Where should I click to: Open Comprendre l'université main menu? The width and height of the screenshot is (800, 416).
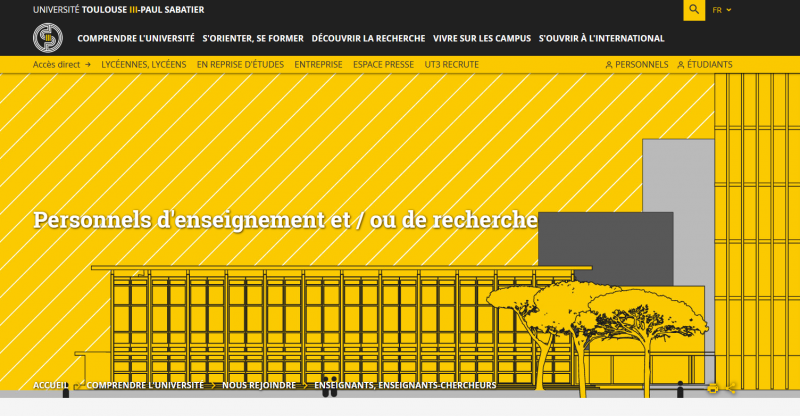(136, 39)
